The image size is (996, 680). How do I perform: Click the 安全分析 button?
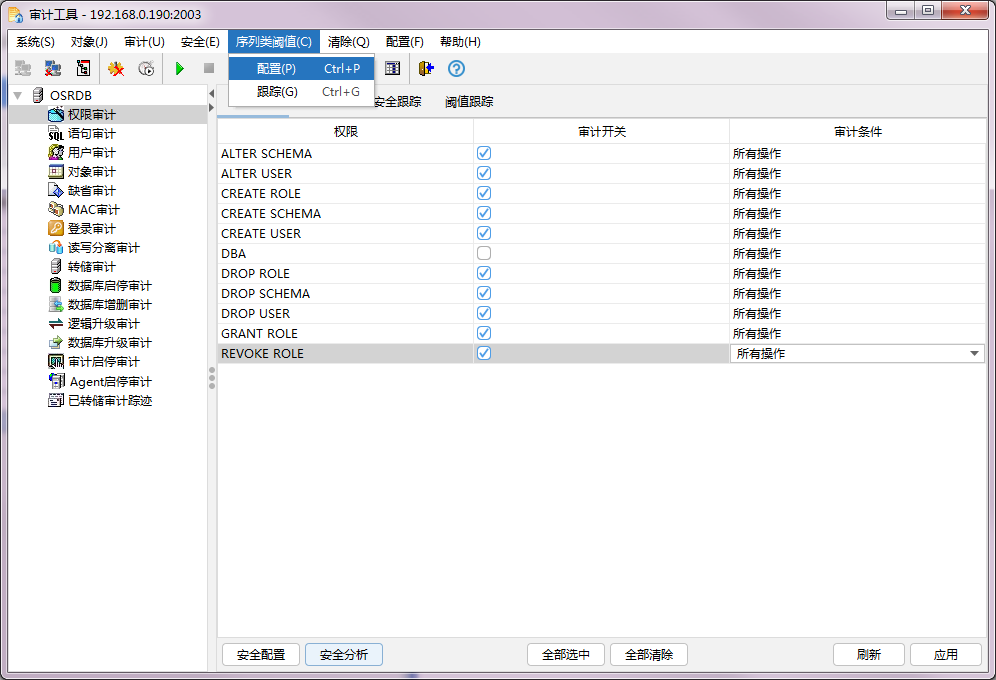(x=343, y=654)
